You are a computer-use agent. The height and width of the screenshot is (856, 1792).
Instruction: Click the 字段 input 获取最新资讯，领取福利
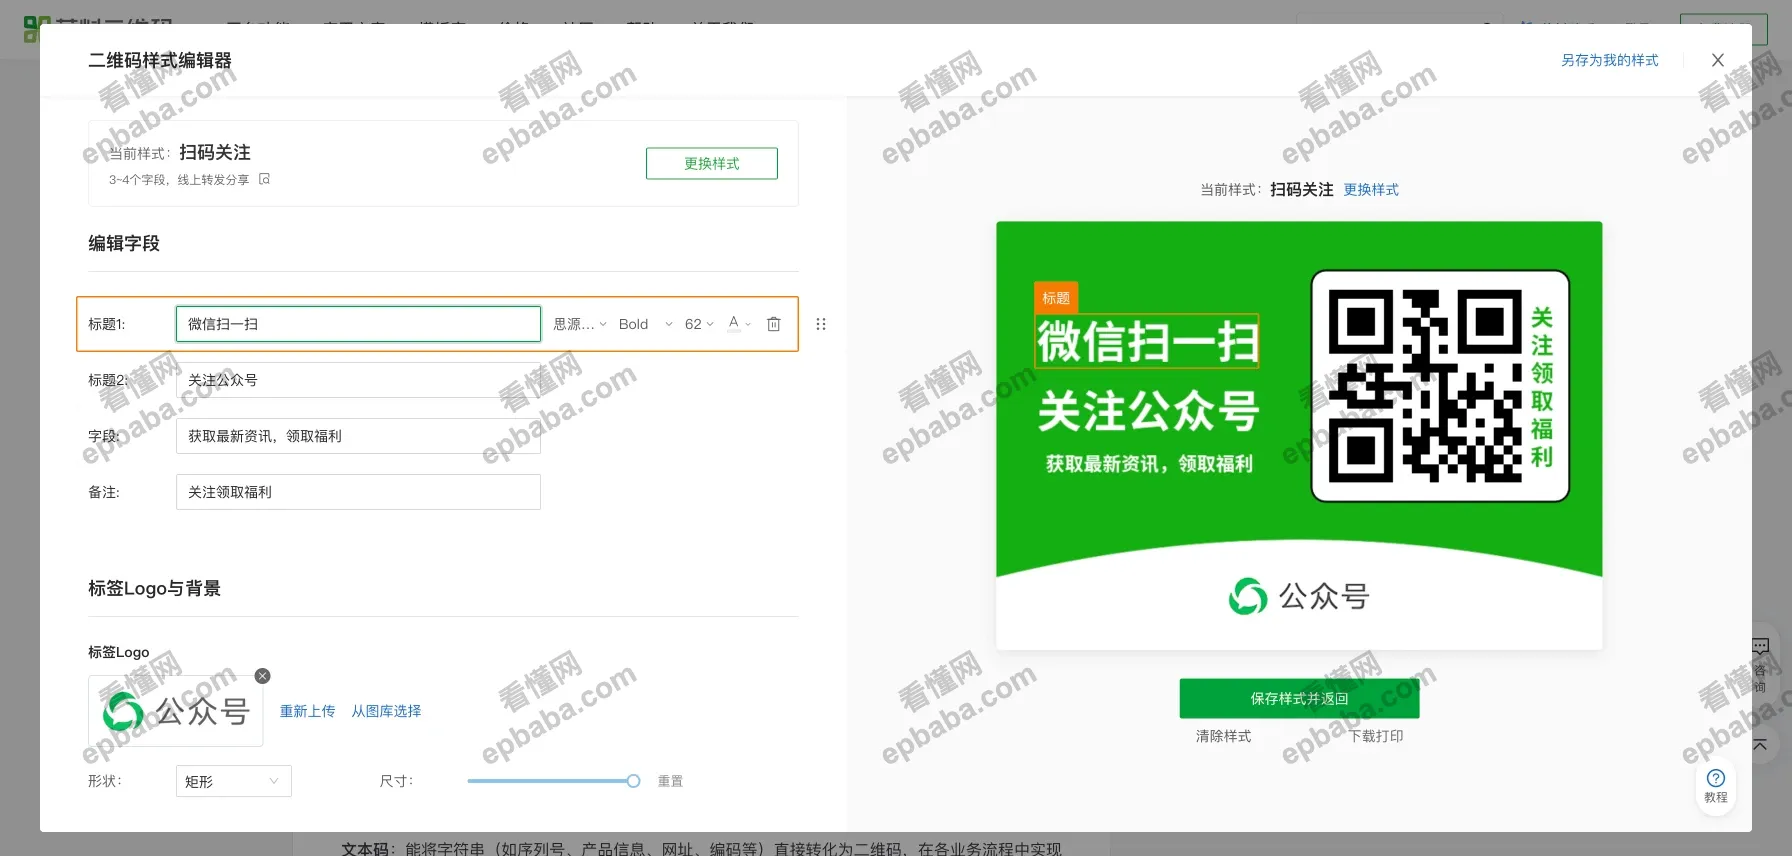pyautogui.click(x=358, y=436)
